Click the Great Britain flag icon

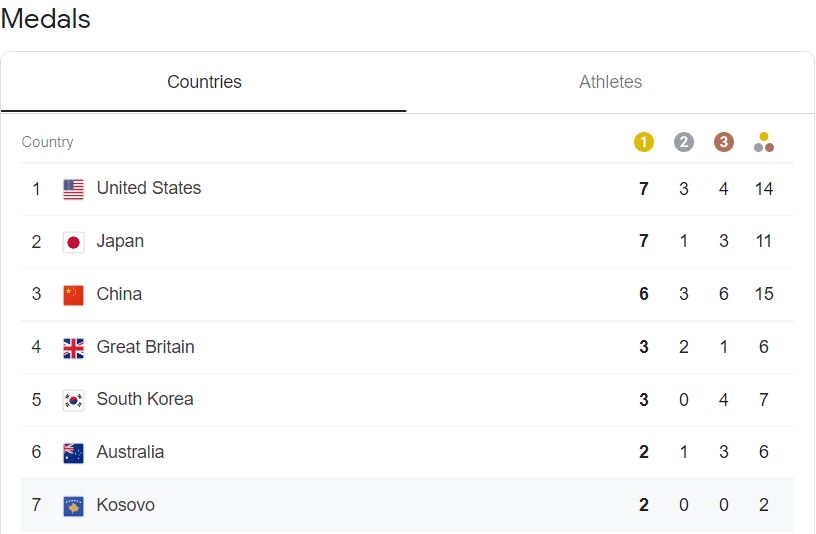pos(73,348)
